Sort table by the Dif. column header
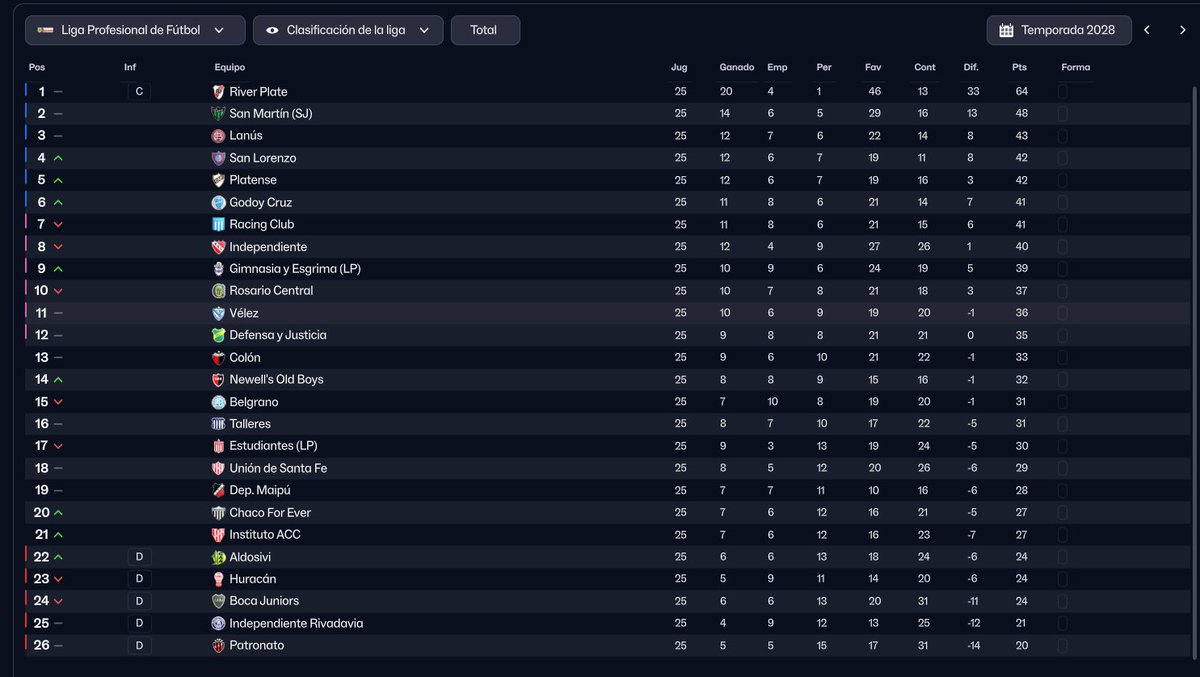The image size is (1200, 677). tap(971, 67)
